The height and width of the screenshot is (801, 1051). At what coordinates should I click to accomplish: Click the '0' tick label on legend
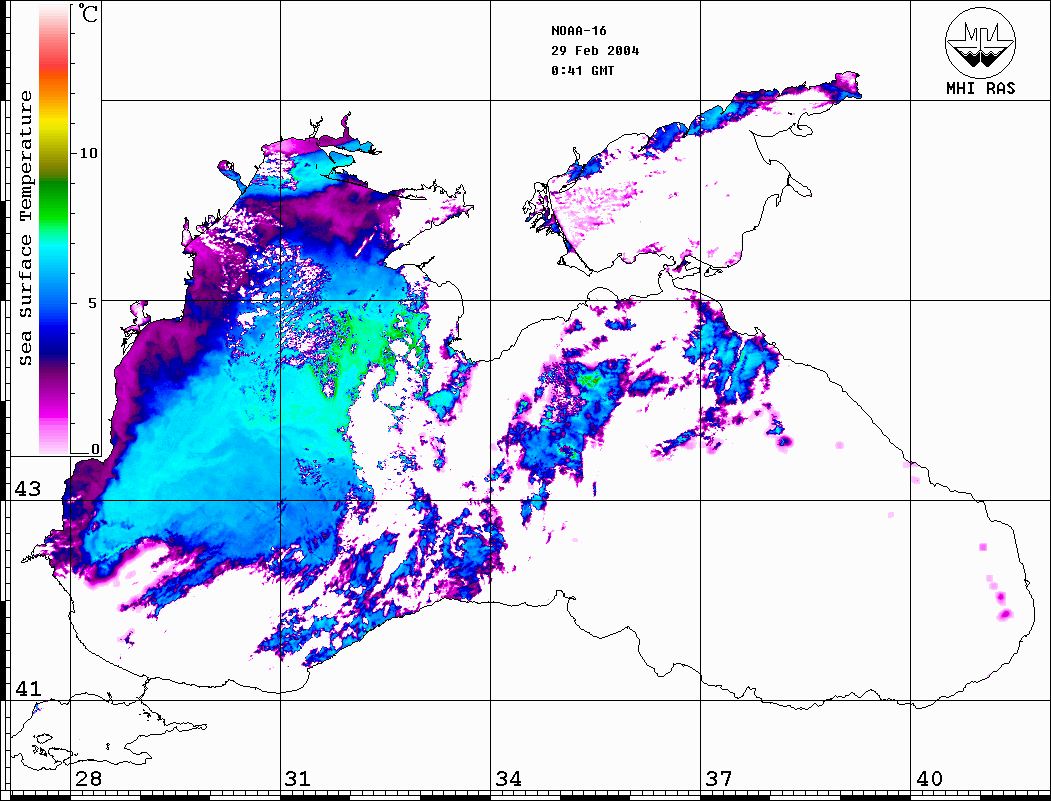pyautogui.click(x=95, y=449)
